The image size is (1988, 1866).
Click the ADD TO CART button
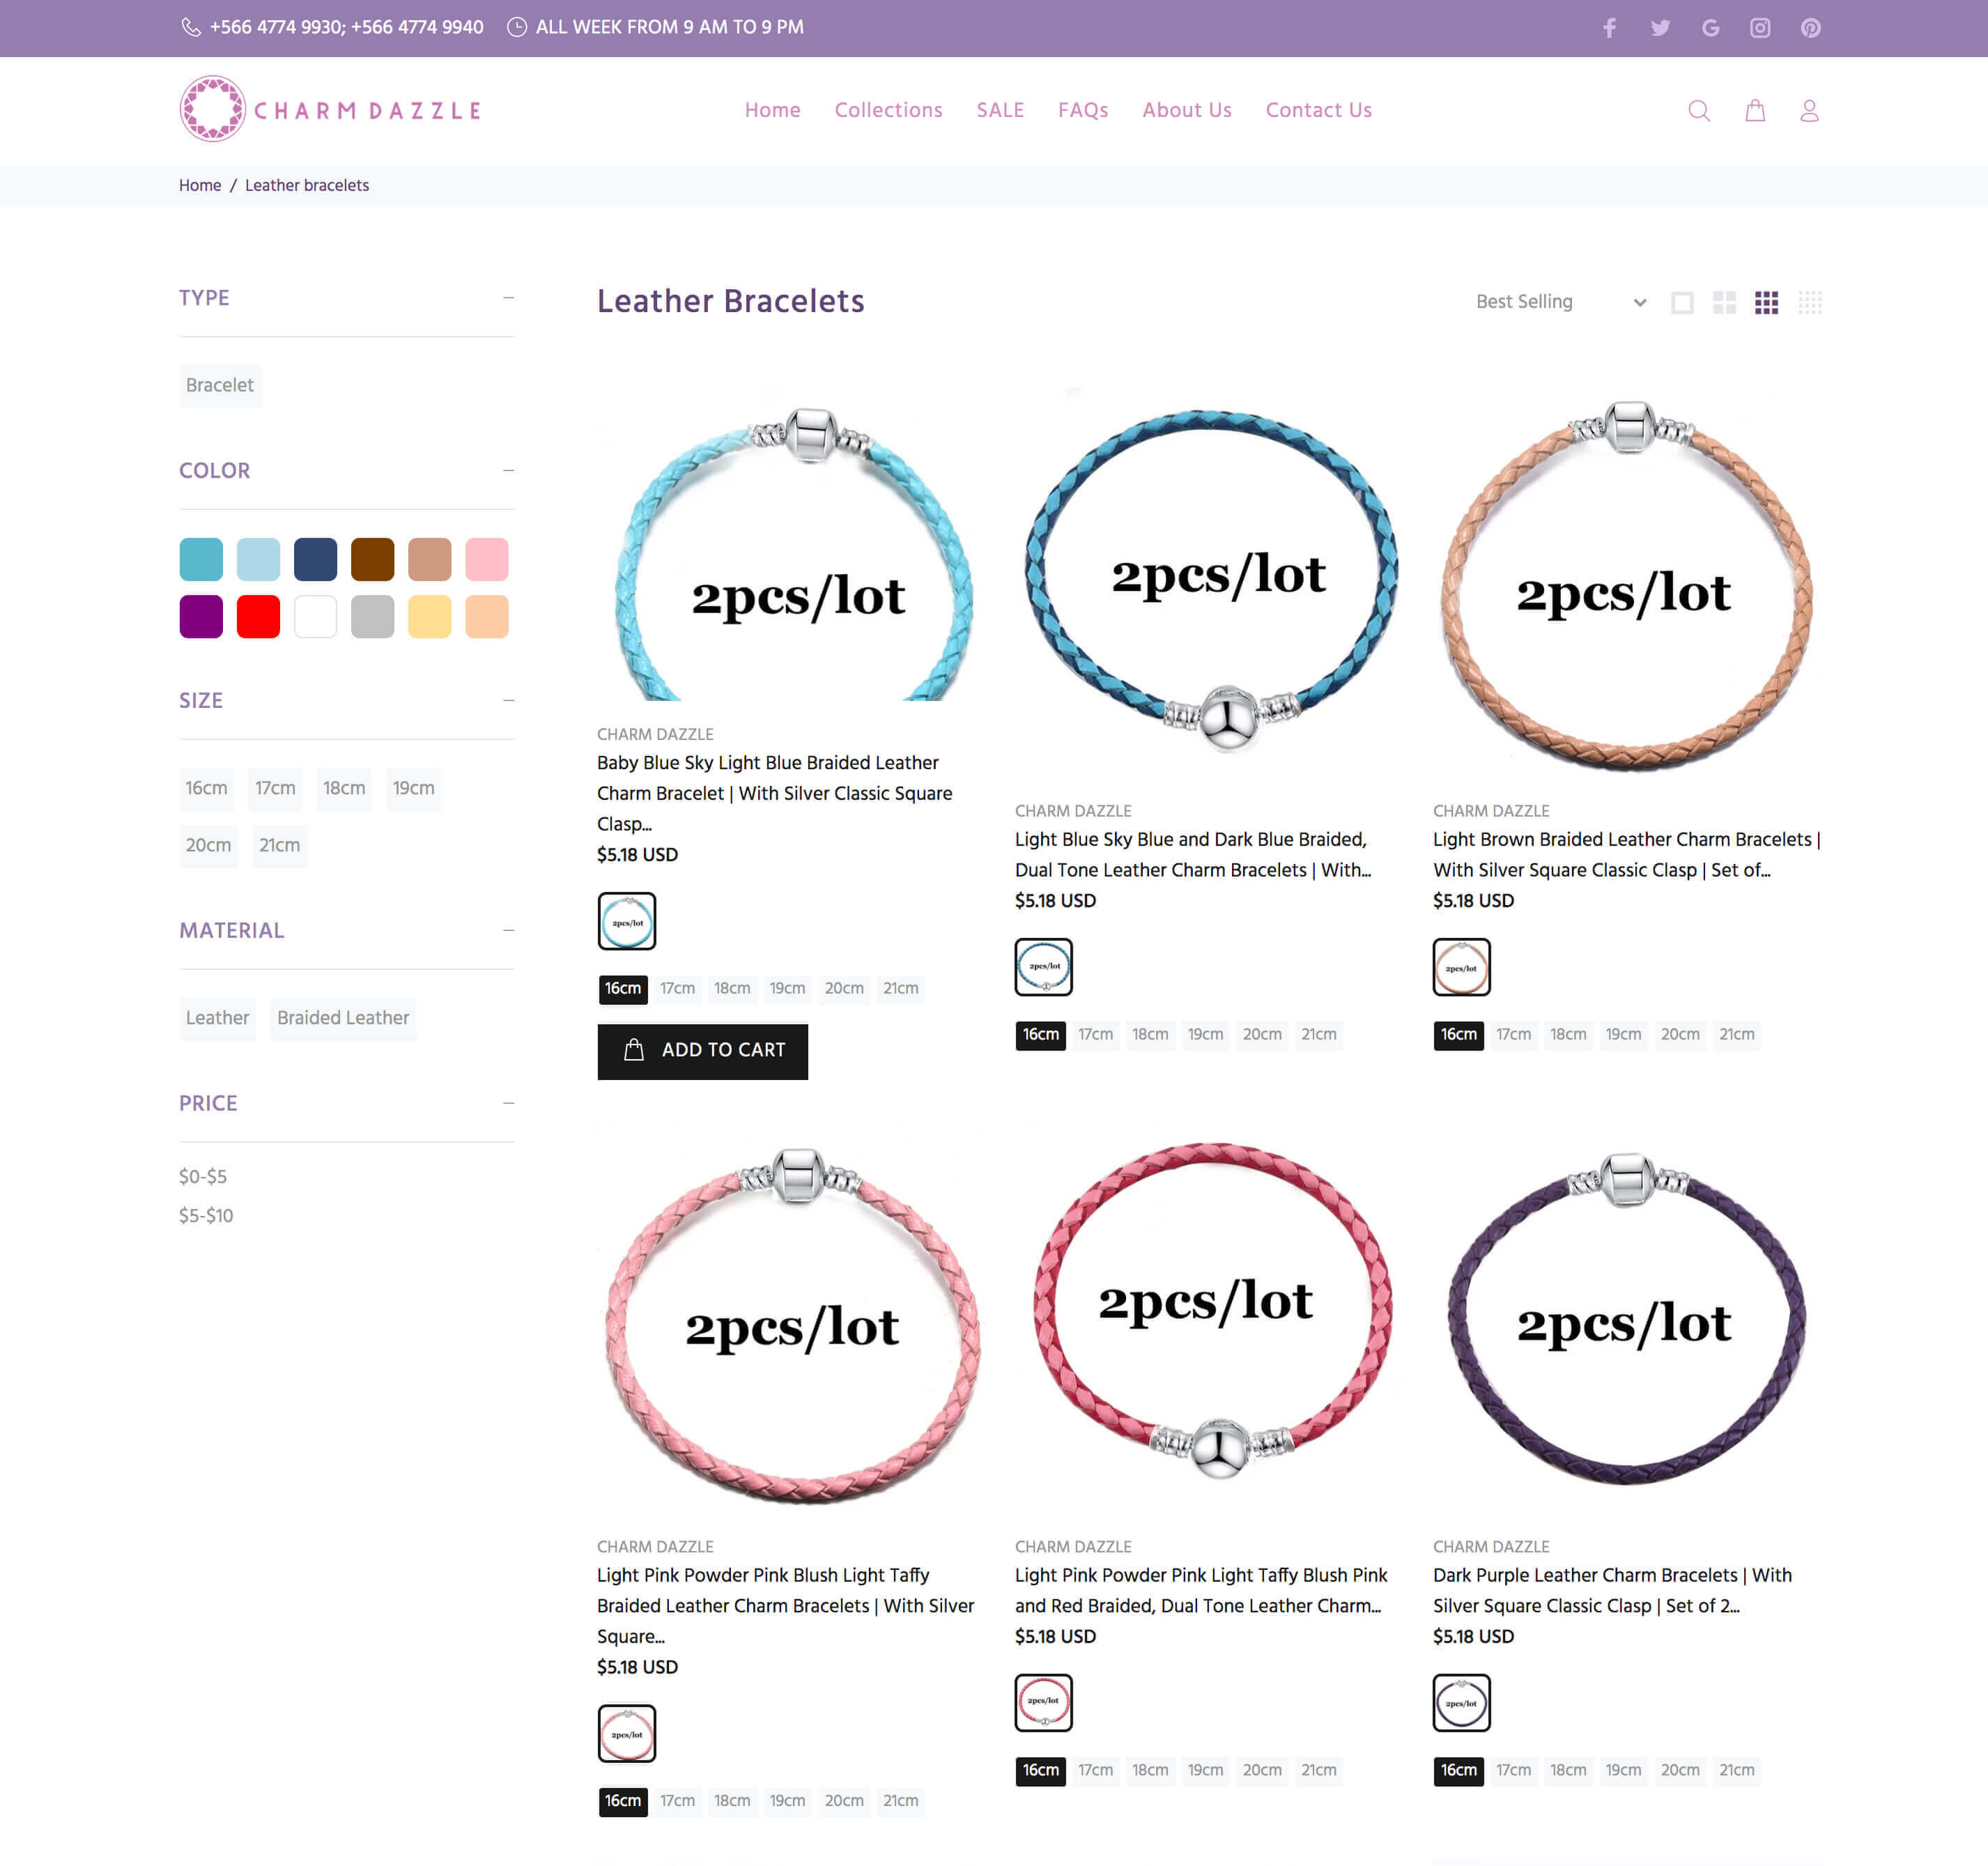pyautogui.click(x=702, y=1050)
